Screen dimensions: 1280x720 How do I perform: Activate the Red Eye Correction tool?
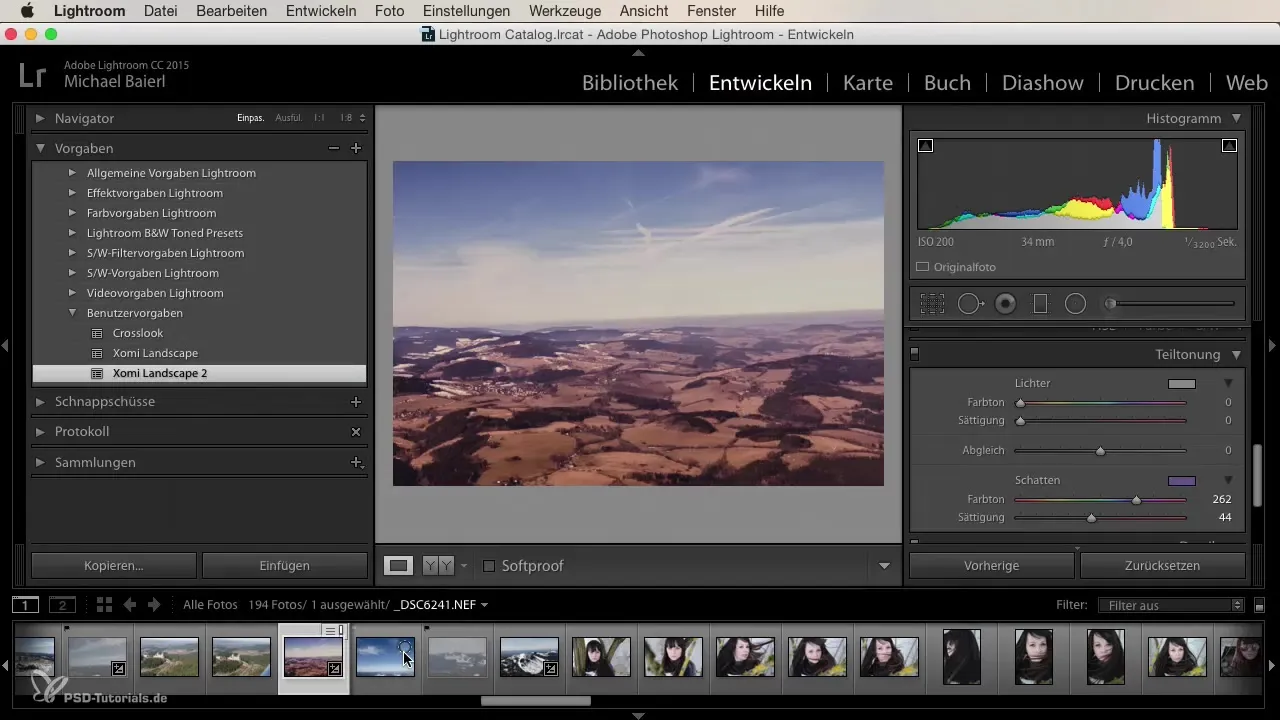(1005, 304)
